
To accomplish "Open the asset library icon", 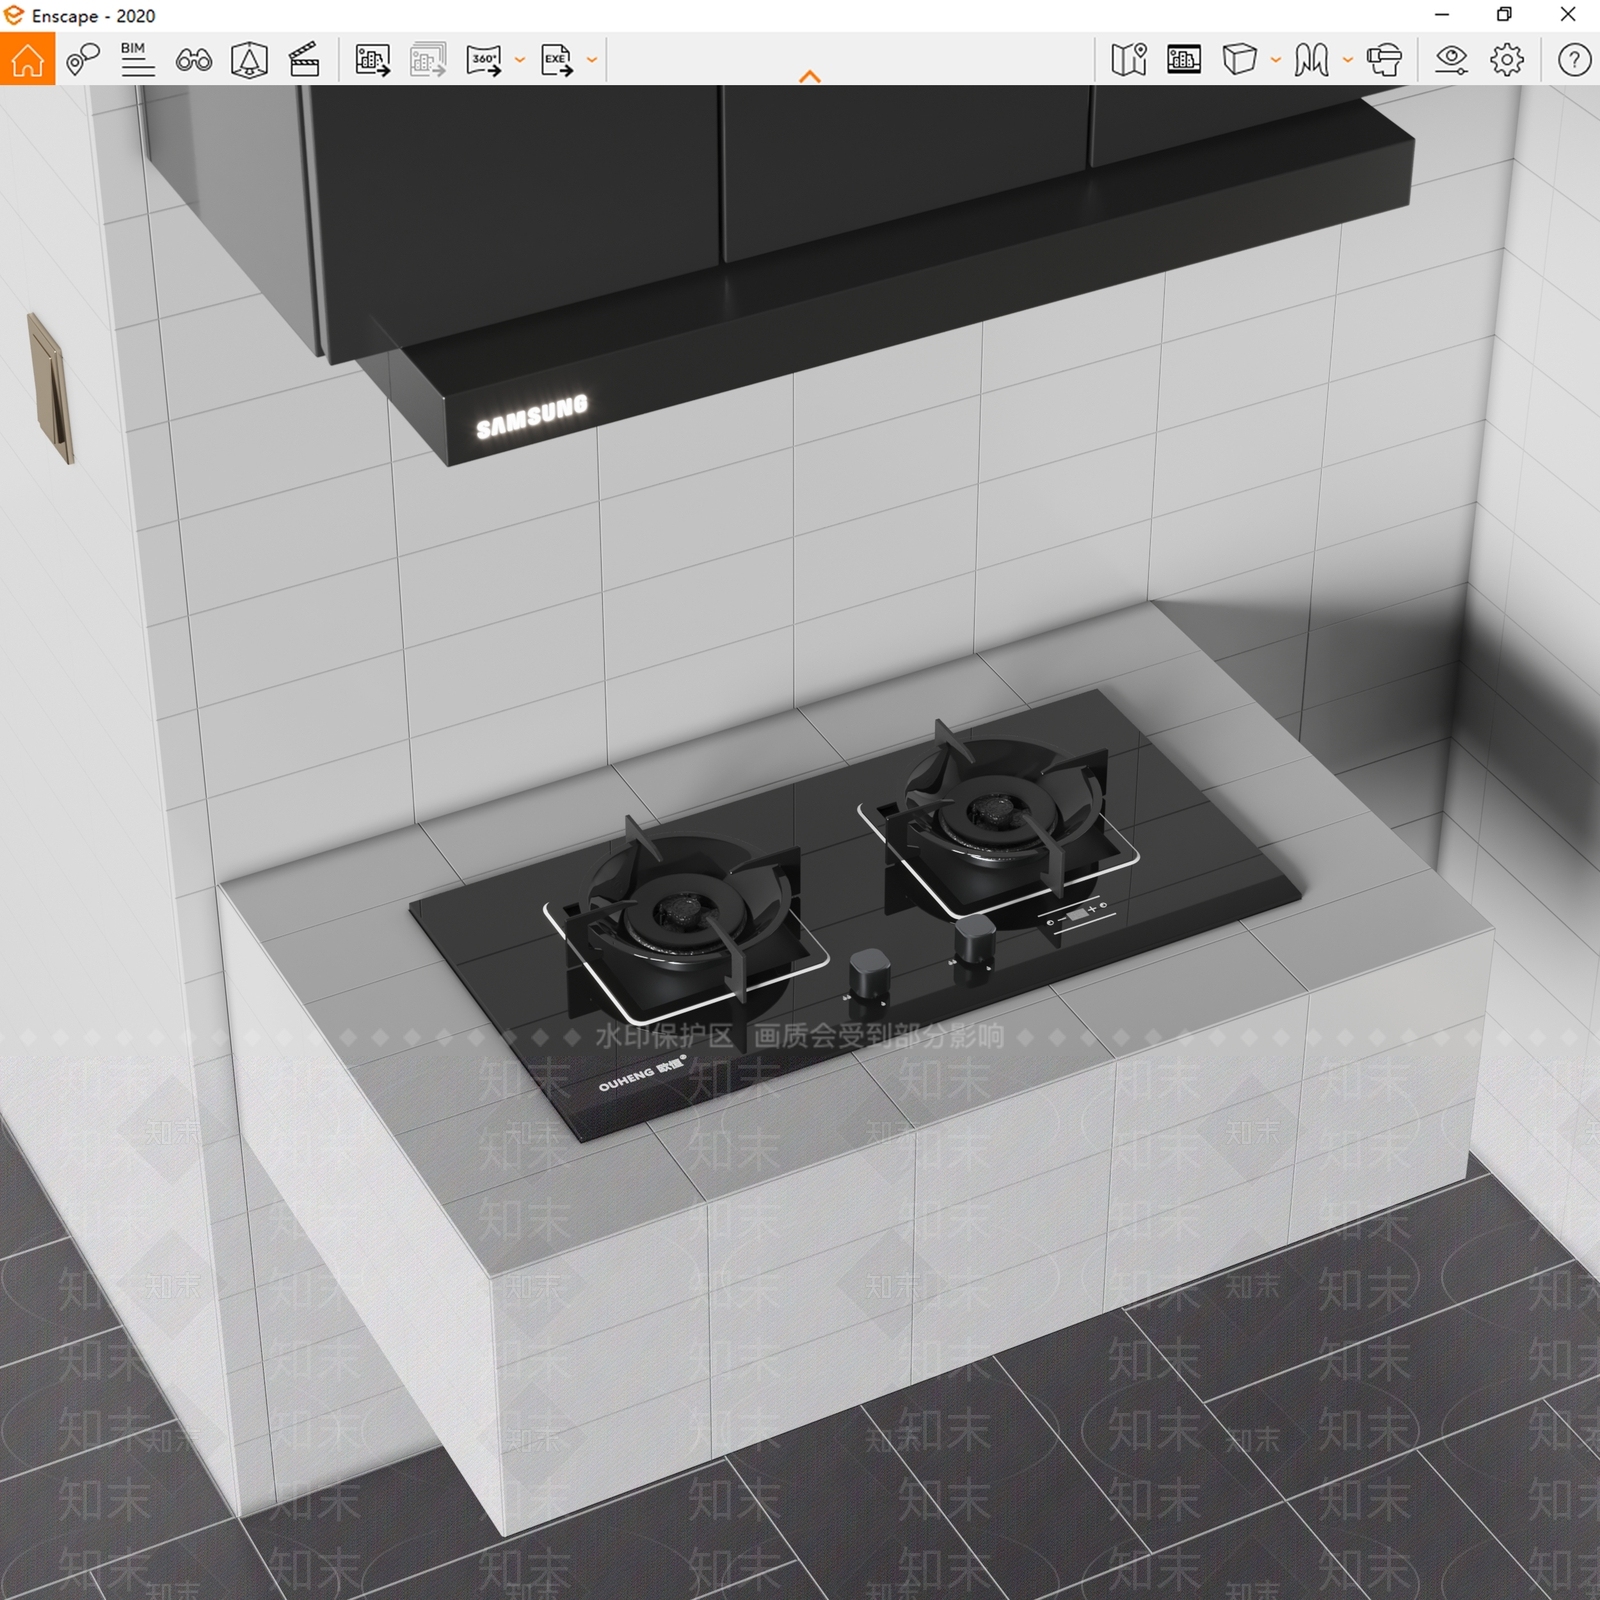I will point(249,60).
